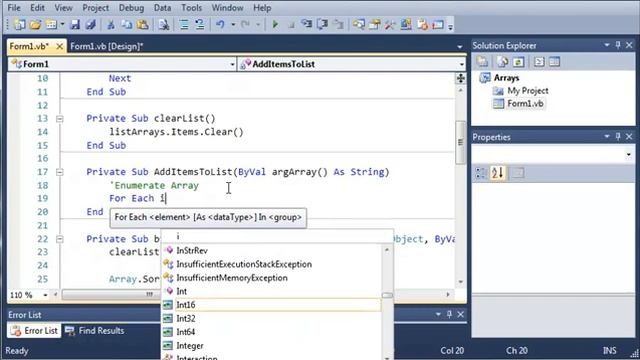Click Solution Explorer's Properties toolbar icon
This screenshot has width=640, height=360.
[x=482, y=62]
